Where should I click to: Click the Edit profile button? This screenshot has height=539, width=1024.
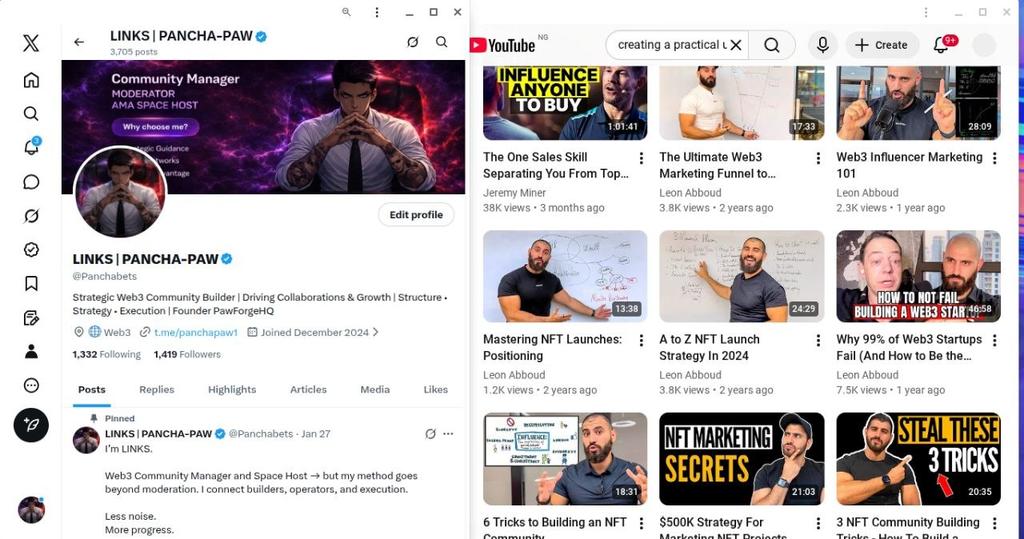point(416,214)
